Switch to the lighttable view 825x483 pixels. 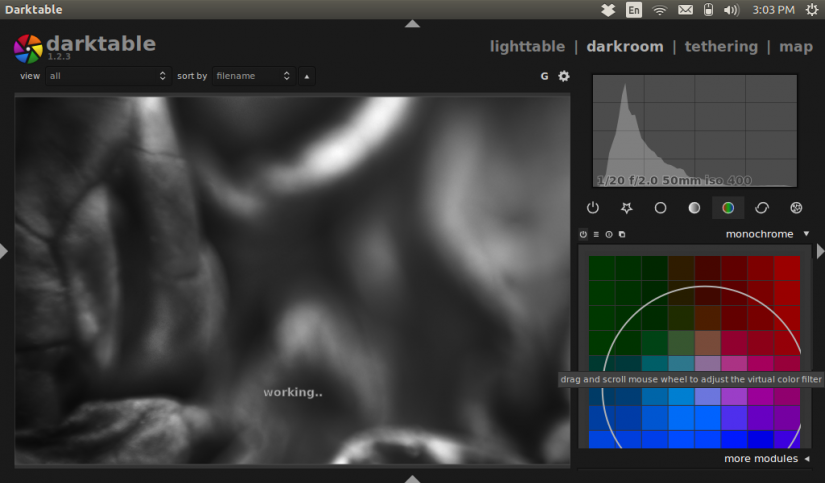[527, 47]
